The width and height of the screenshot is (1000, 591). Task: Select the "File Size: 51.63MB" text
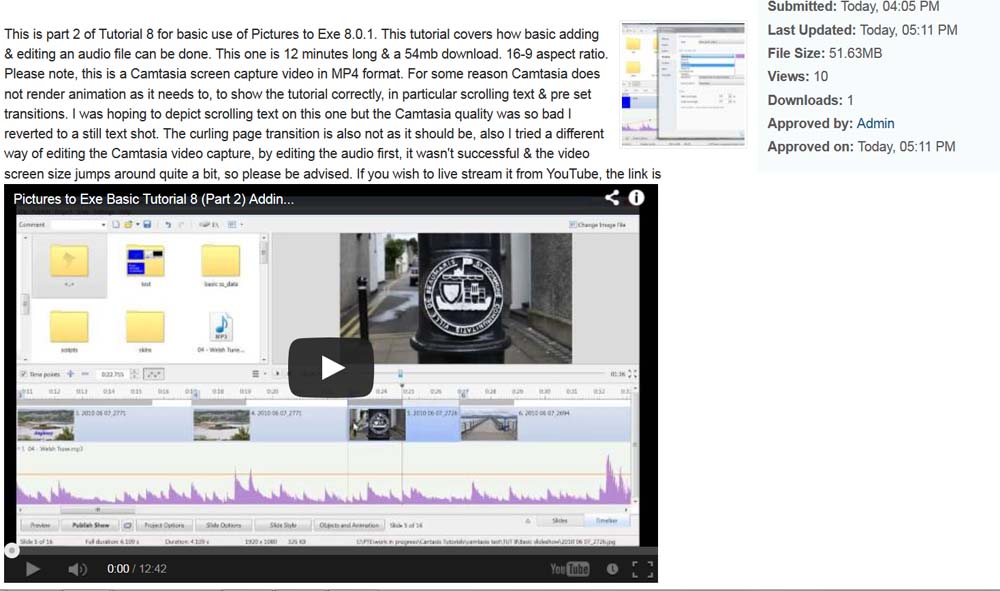coord(825,53)
